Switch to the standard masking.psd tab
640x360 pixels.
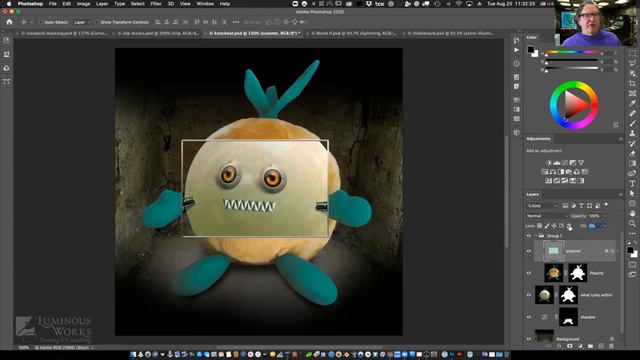64,33
